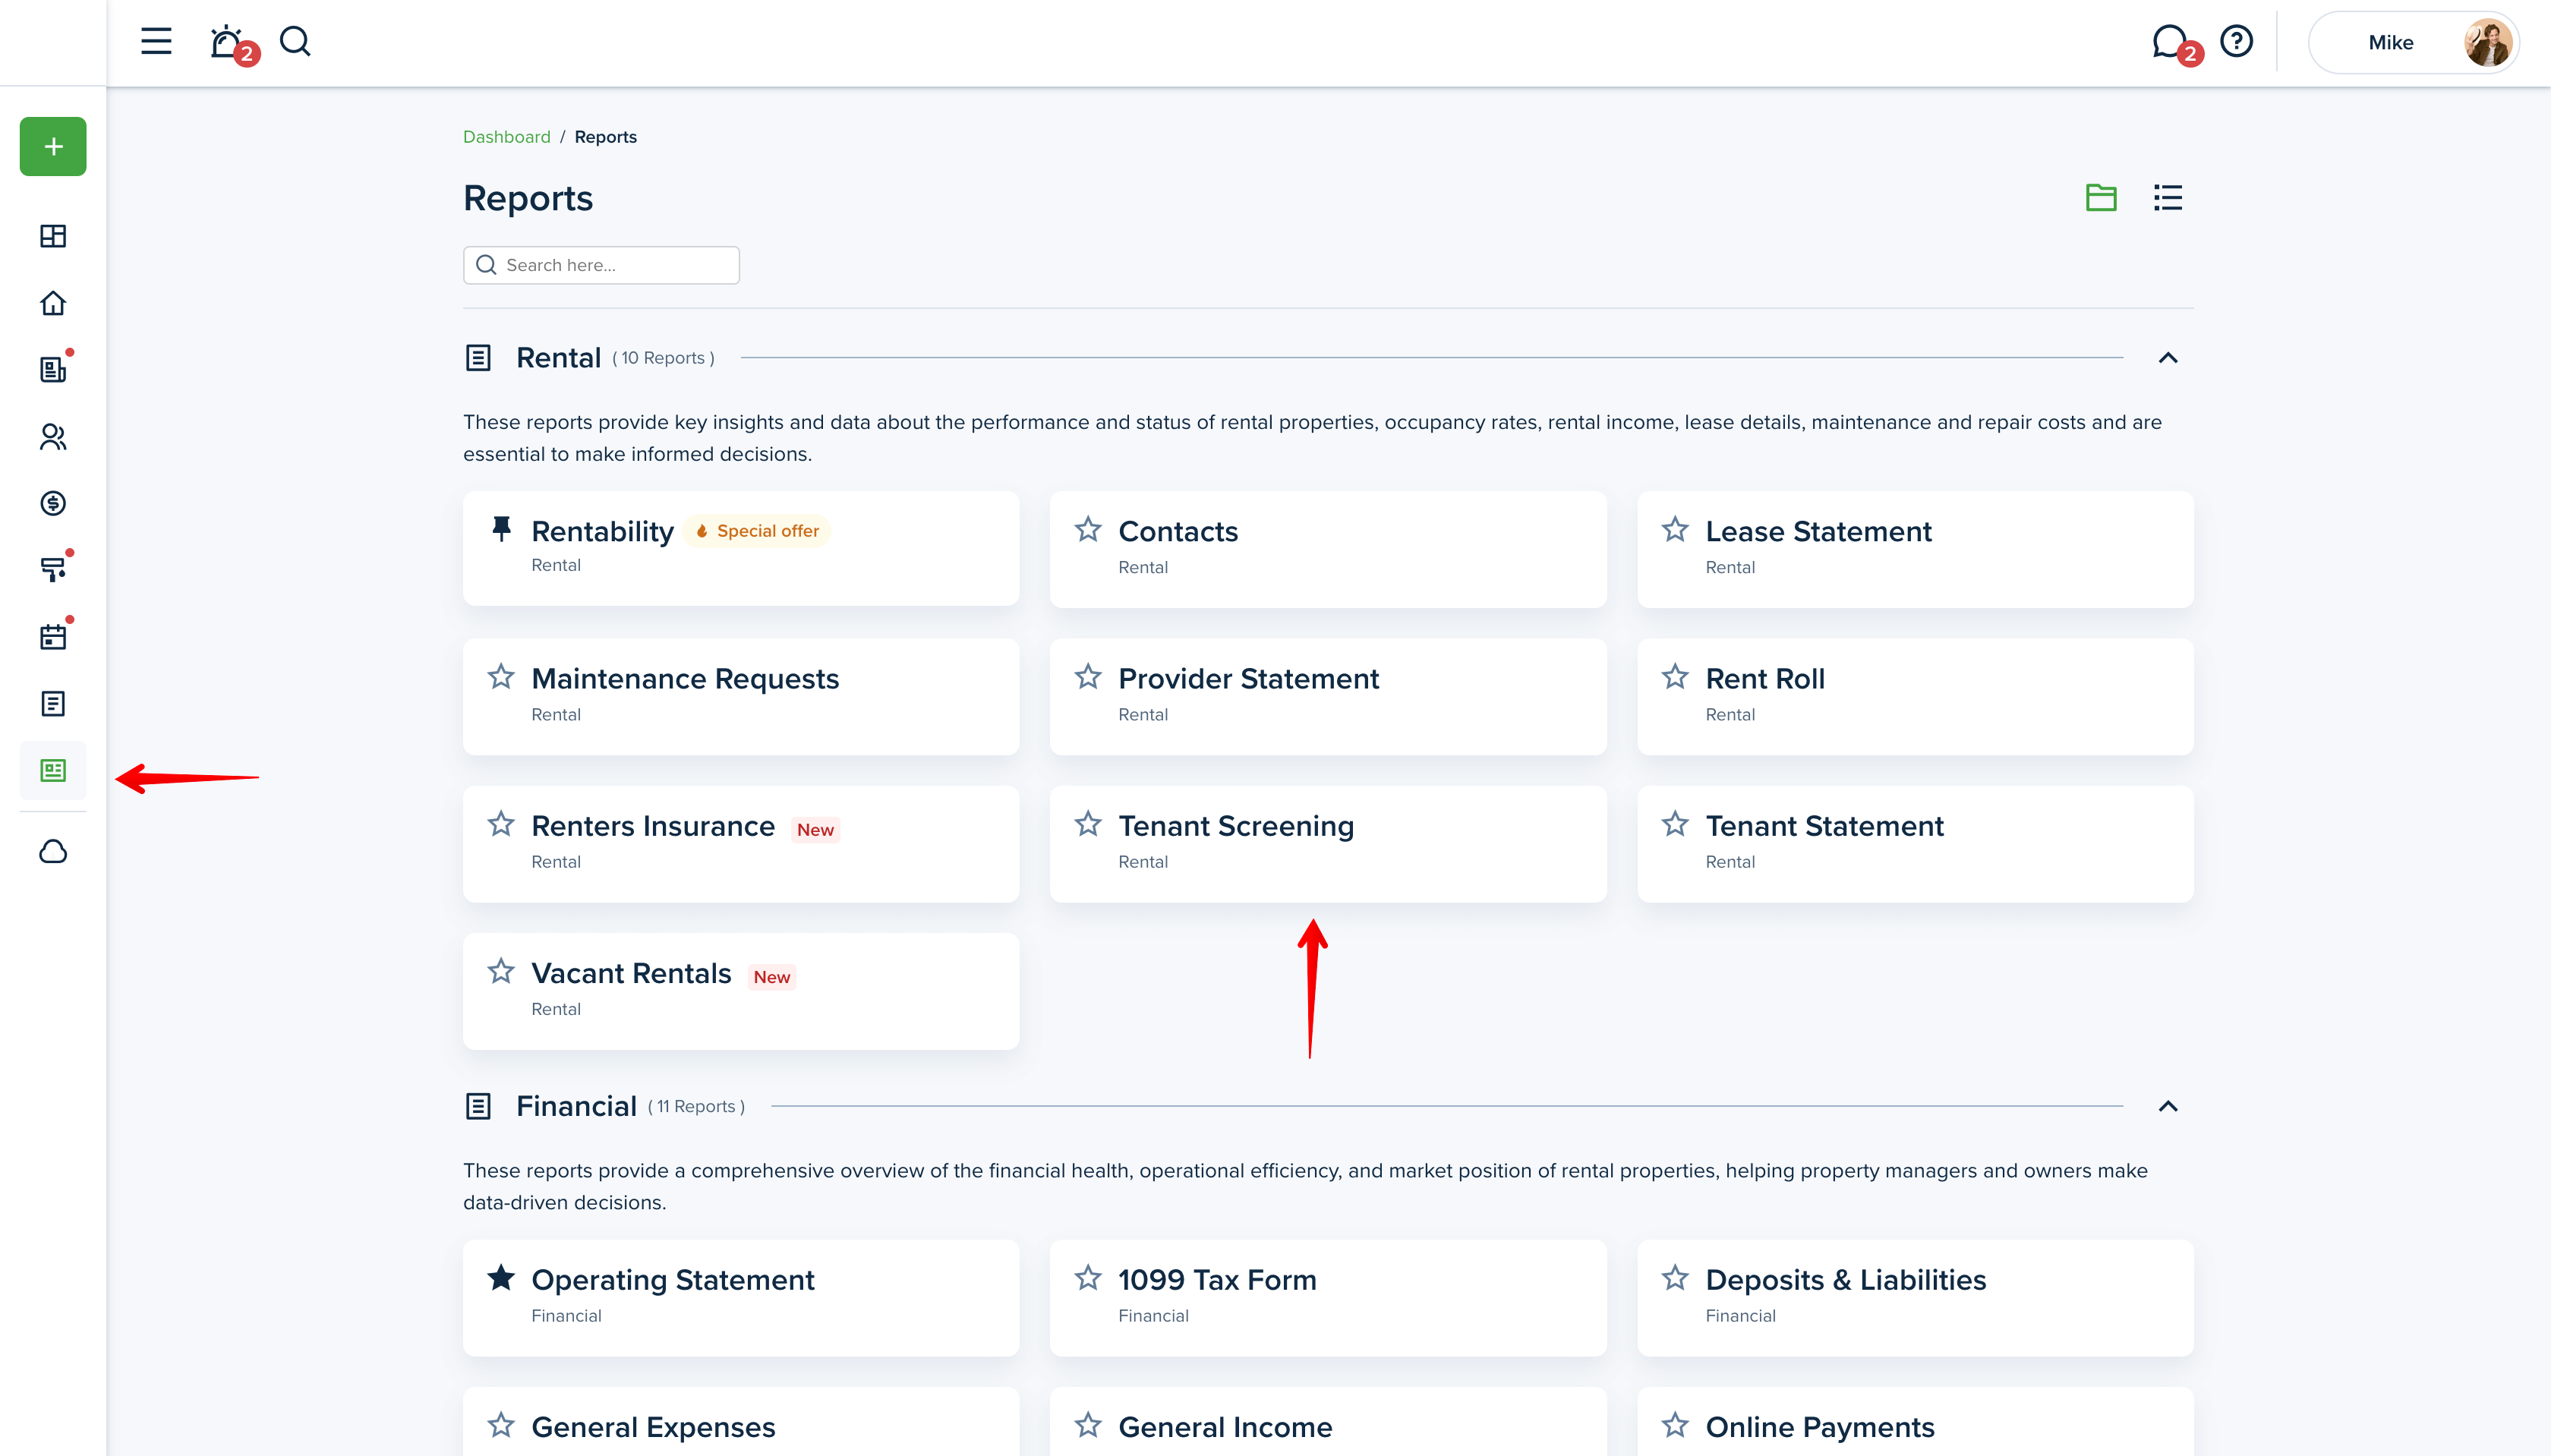Click the Financial section heading icon
Image resolution: width=2551 pixels, height=1456 pixels.
(478, 1105)
